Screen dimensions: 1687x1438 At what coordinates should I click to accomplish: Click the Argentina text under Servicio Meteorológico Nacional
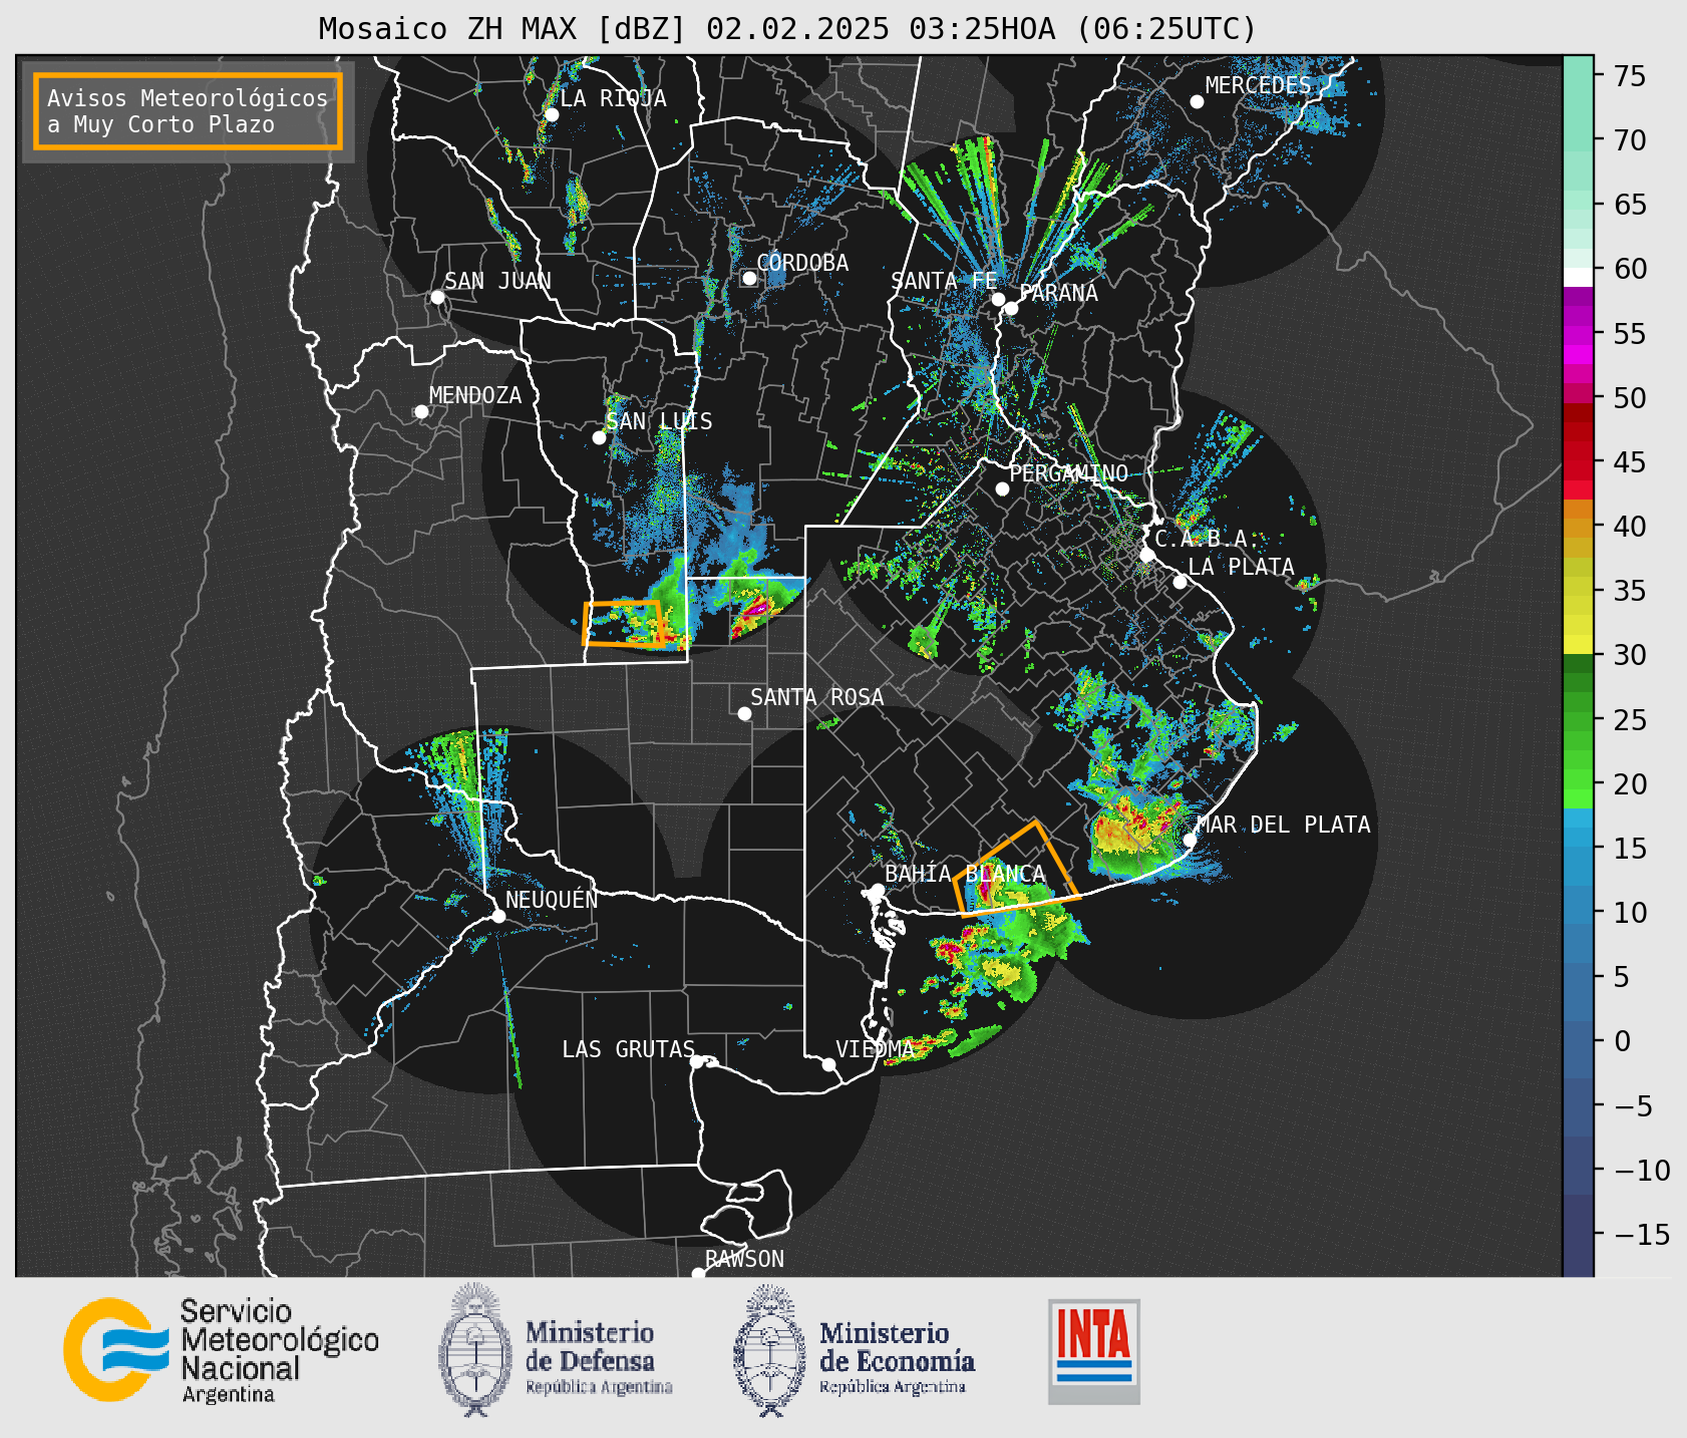point(228,1395)
